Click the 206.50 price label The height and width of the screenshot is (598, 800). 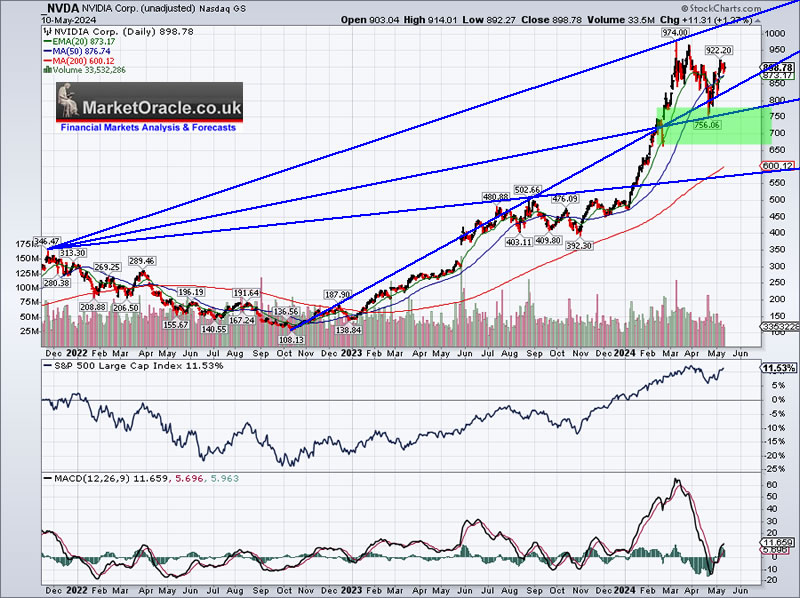click(x=126, y=308)
